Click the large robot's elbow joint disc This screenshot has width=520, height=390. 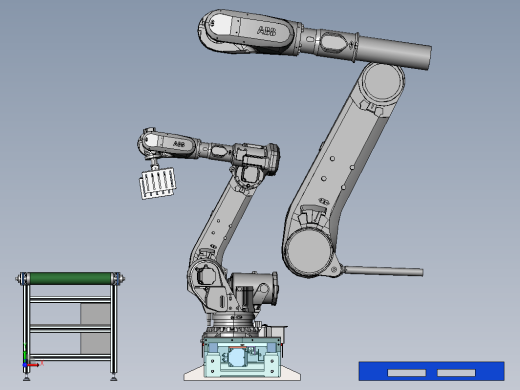point(382,82)
